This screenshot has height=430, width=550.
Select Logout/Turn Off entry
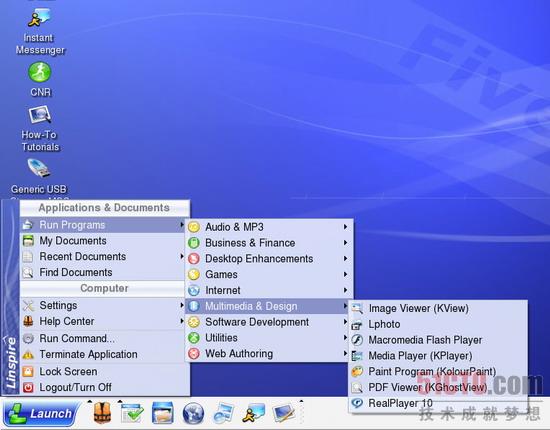105,387
